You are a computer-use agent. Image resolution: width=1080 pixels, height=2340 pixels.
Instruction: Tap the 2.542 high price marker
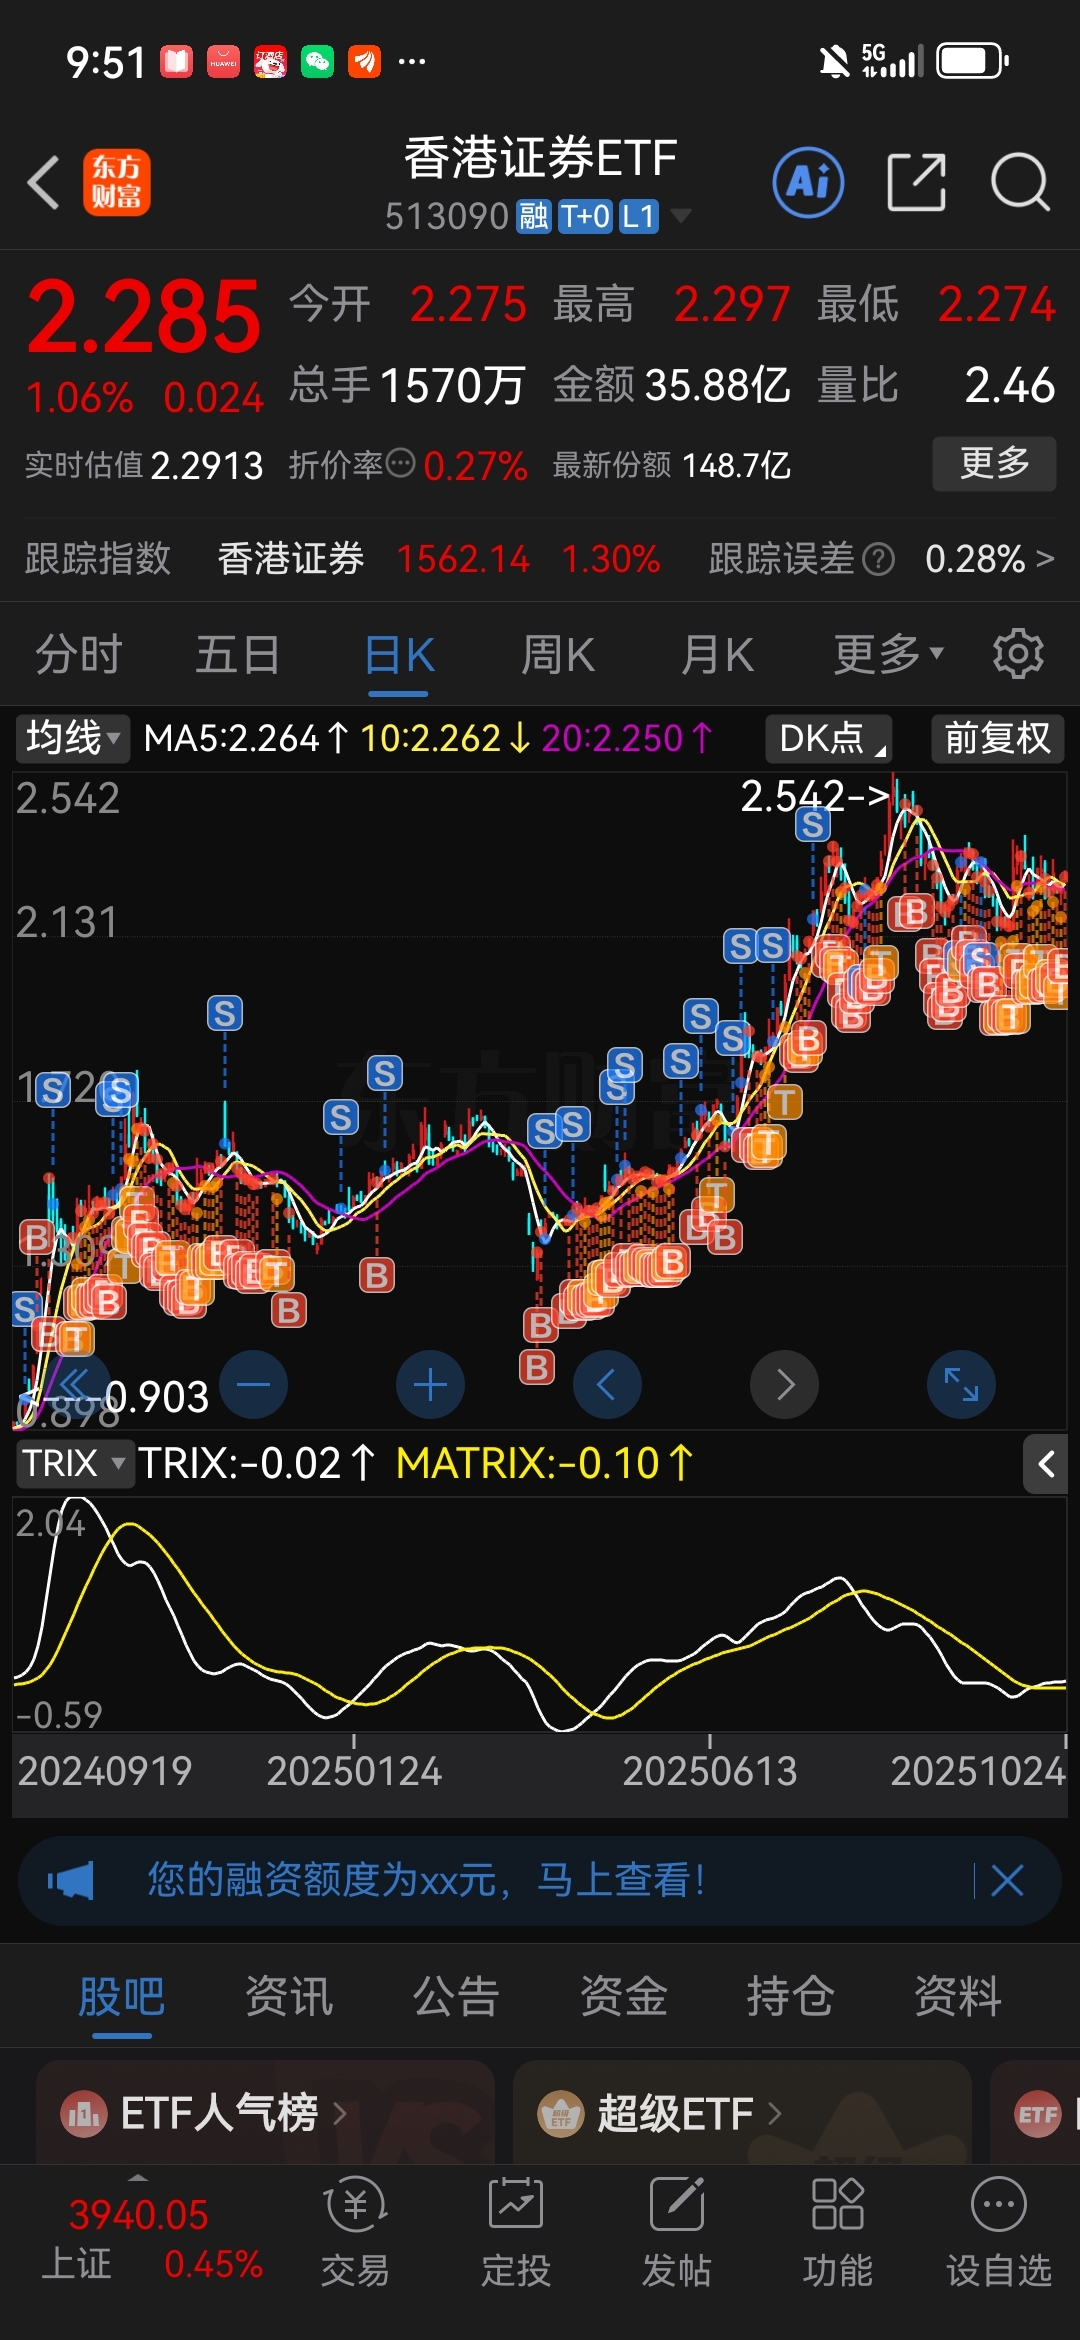coord(814,796)
